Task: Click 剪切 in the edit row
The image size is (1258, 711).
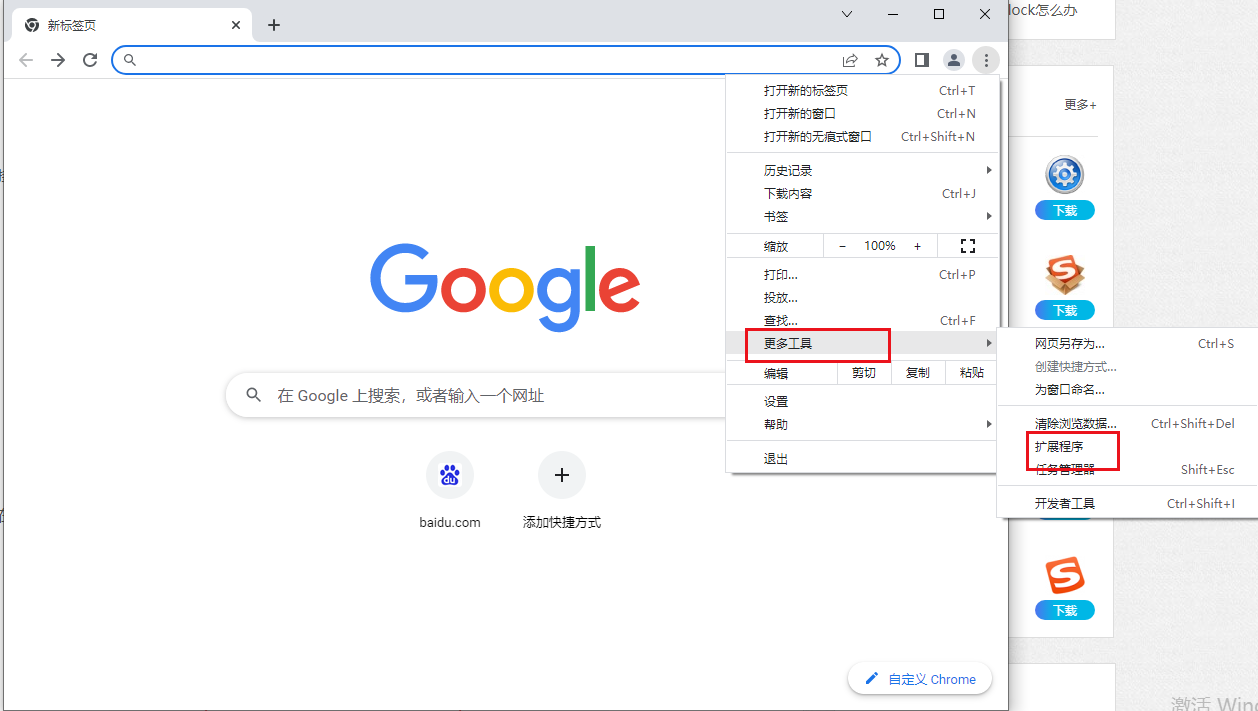Action: [864, 372]
